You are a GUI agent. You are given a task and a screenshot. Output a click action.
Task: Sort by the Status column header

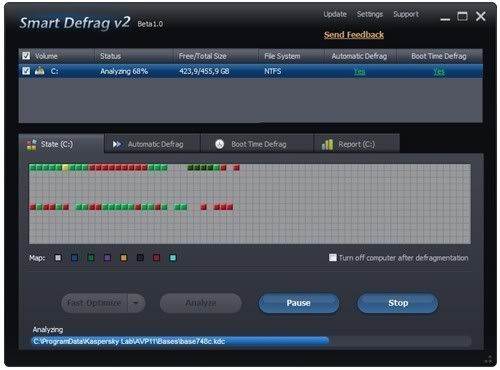134,56
